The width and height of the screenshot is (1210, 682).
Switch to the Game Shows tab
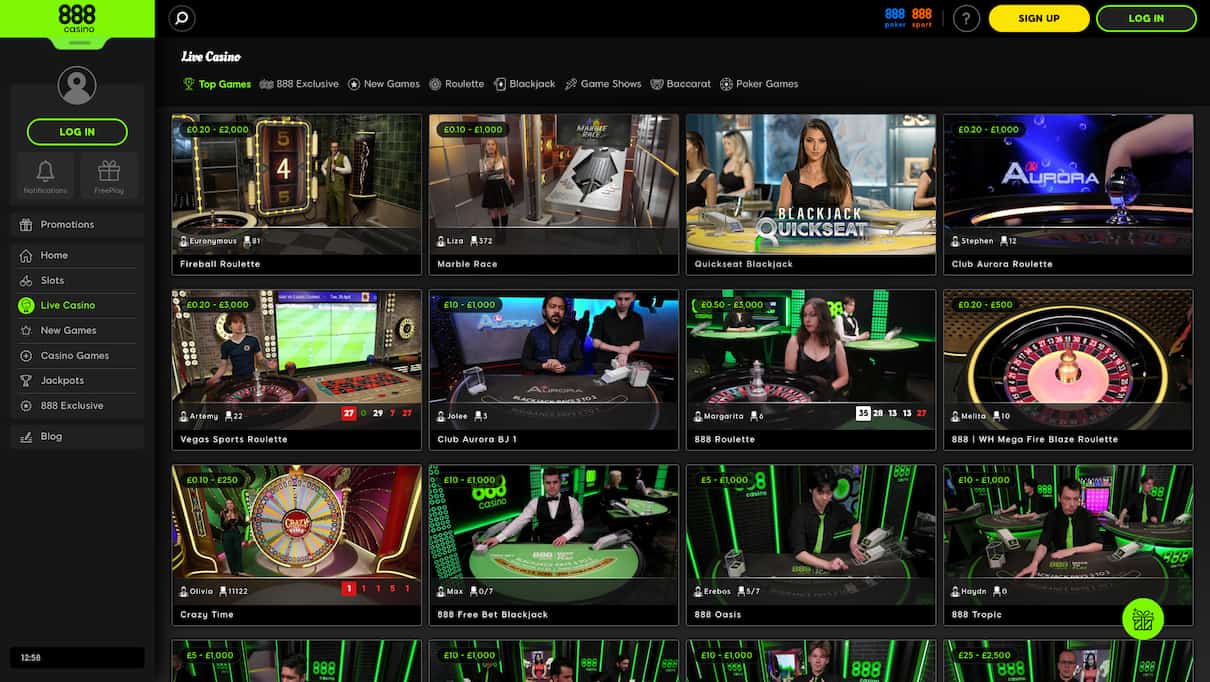603,84
